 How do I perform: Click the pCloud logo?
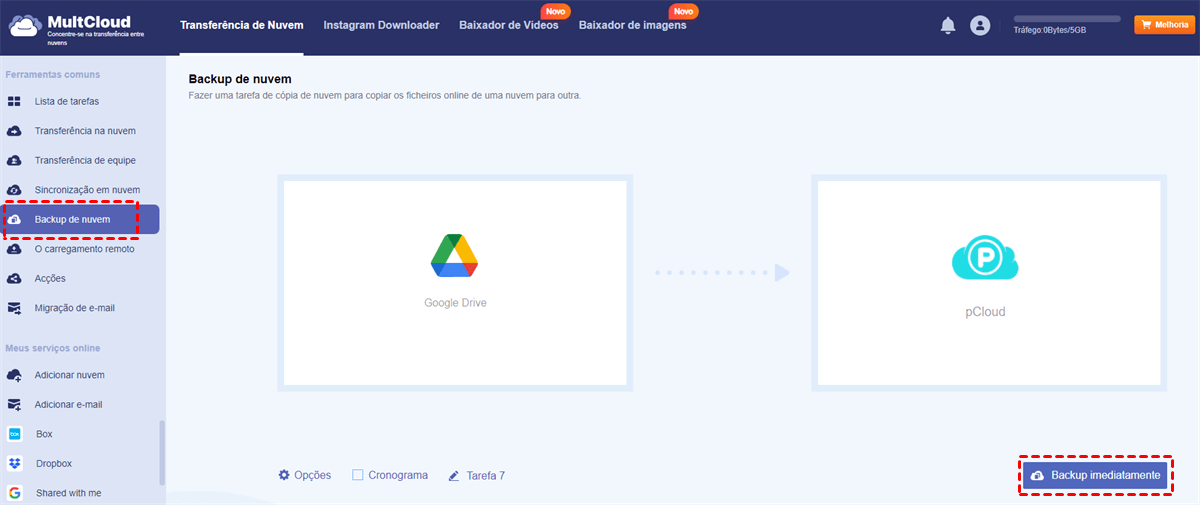985,259
